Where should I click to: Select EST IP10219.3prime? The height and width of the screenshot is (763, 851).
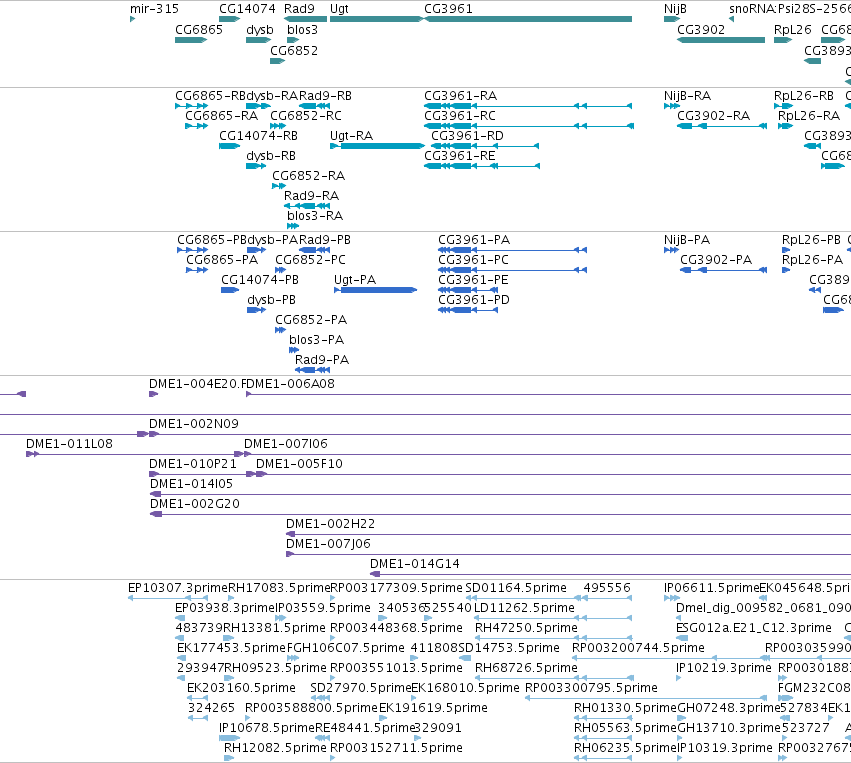pos(723,667)
